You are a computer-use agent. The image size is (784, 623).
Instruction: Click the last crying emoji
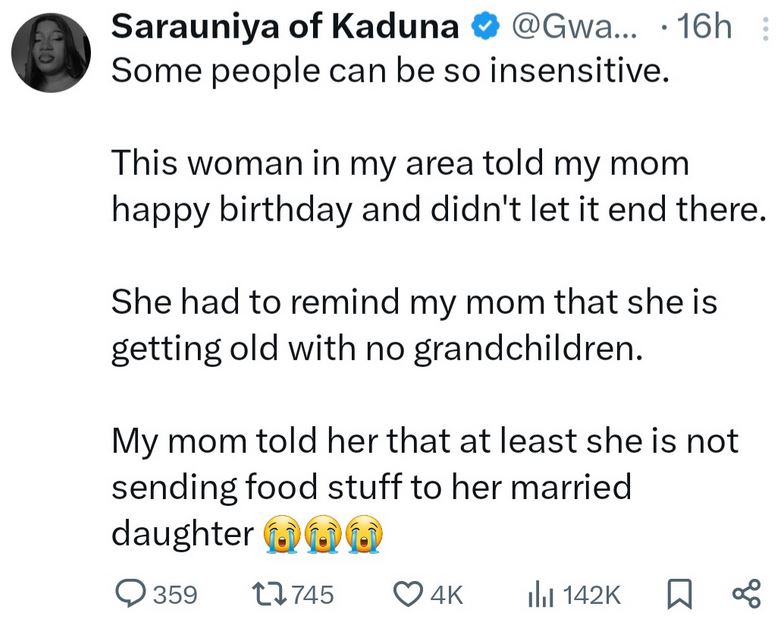362,537
